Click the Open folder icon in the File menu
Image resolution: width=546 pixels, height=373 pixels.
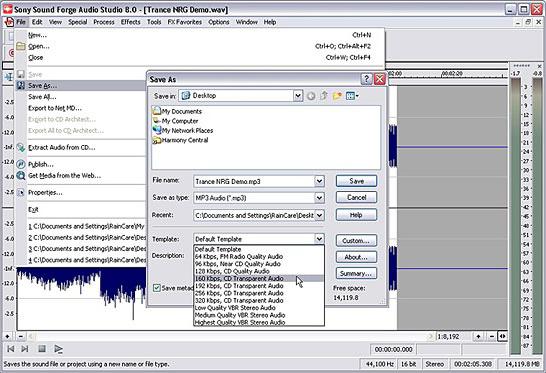[x=21, y=46]
